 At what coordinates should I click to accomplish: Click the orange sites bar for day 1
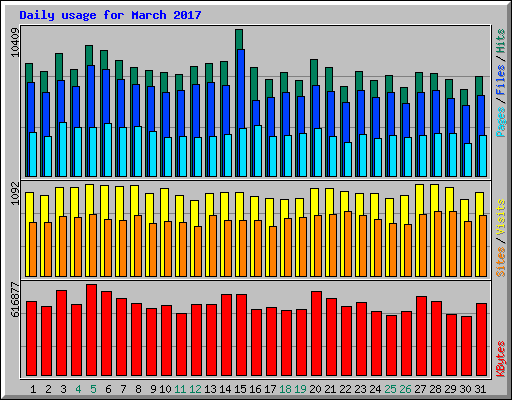coord(33,249)
